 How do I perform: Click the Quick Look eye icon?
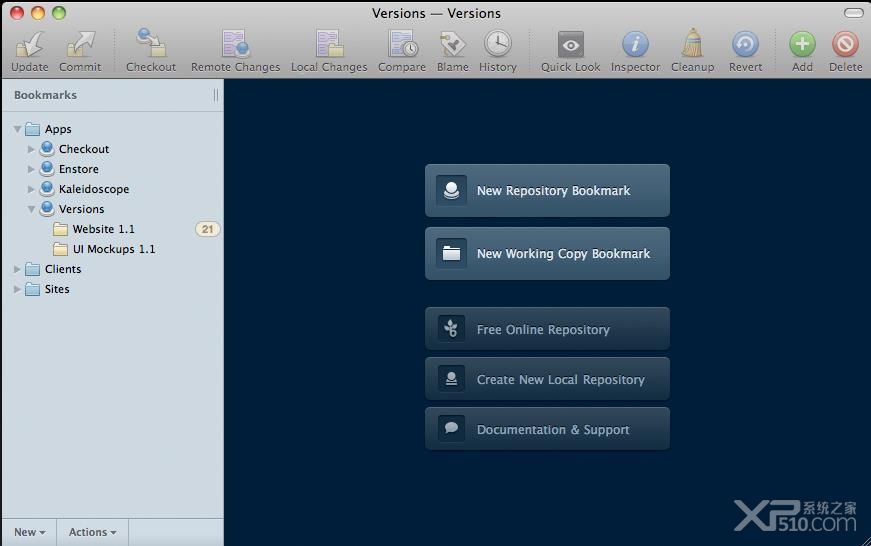570,44
